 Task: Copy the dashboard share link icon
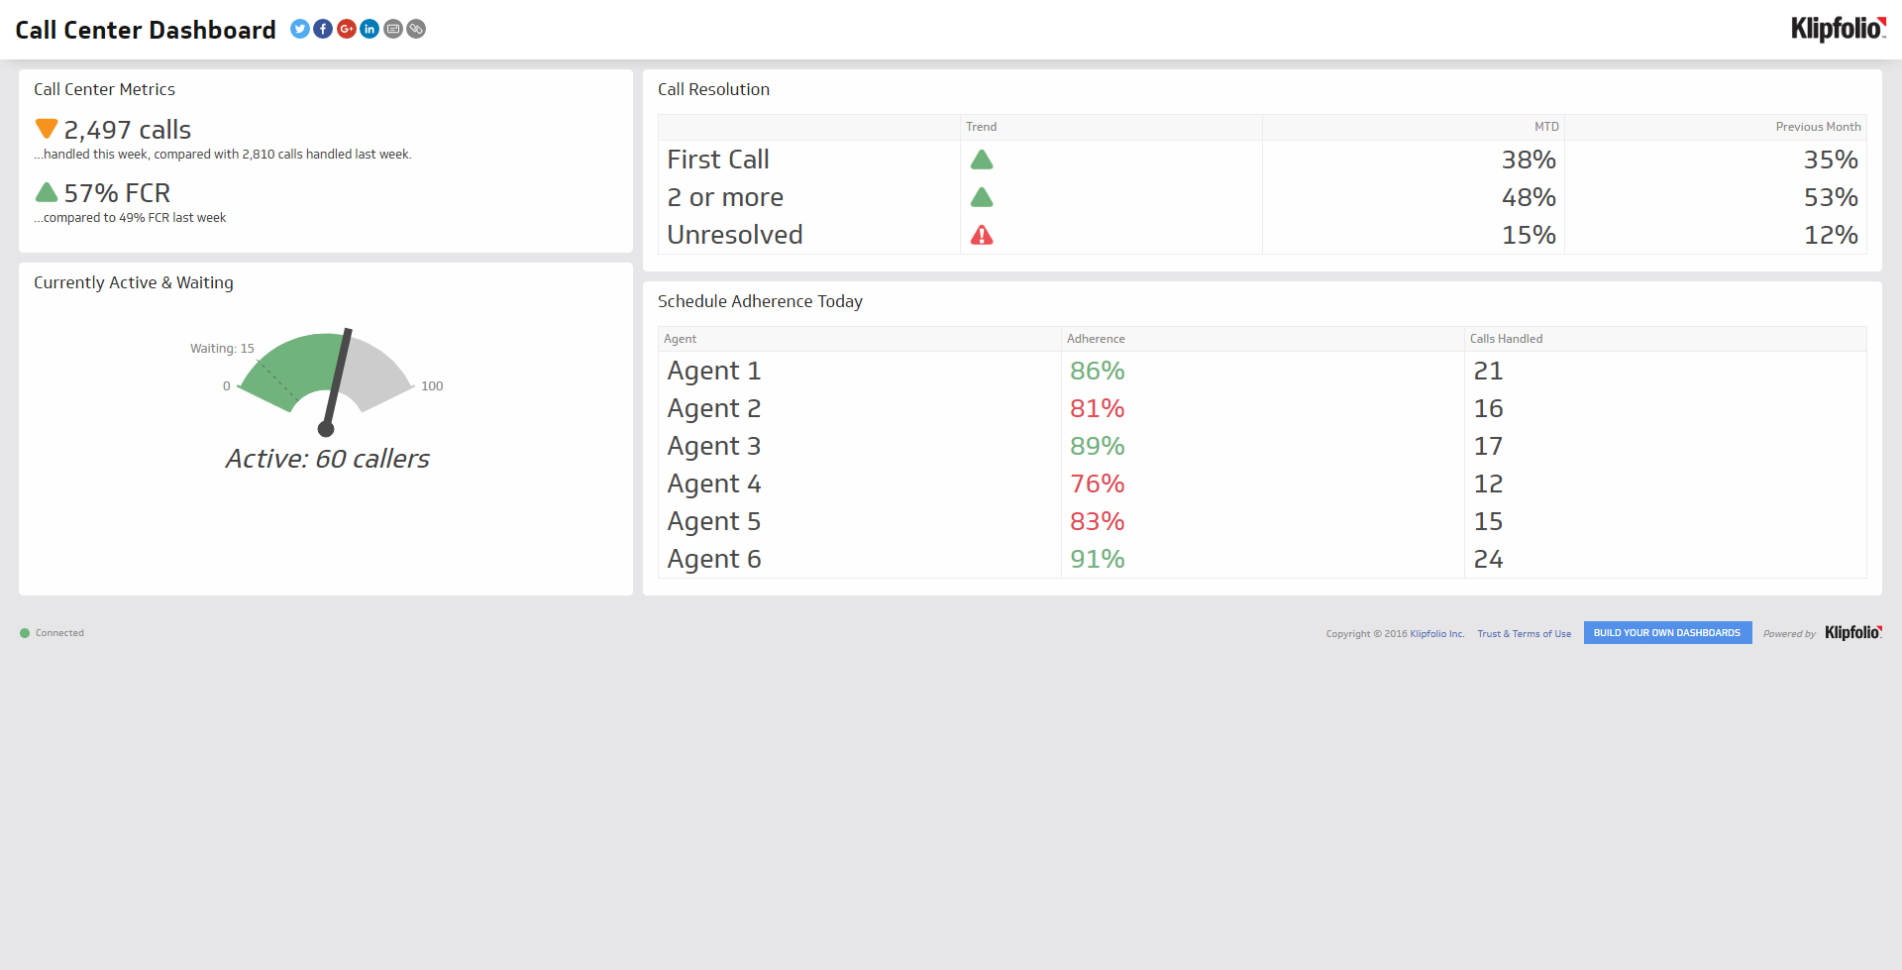tap(415, 29)
